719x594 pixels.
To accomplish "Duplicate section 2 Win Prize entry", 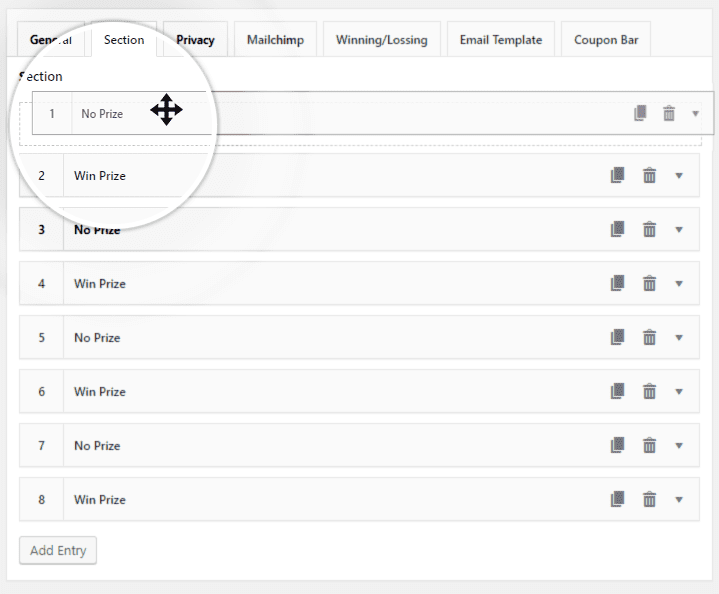I will 618,175.
